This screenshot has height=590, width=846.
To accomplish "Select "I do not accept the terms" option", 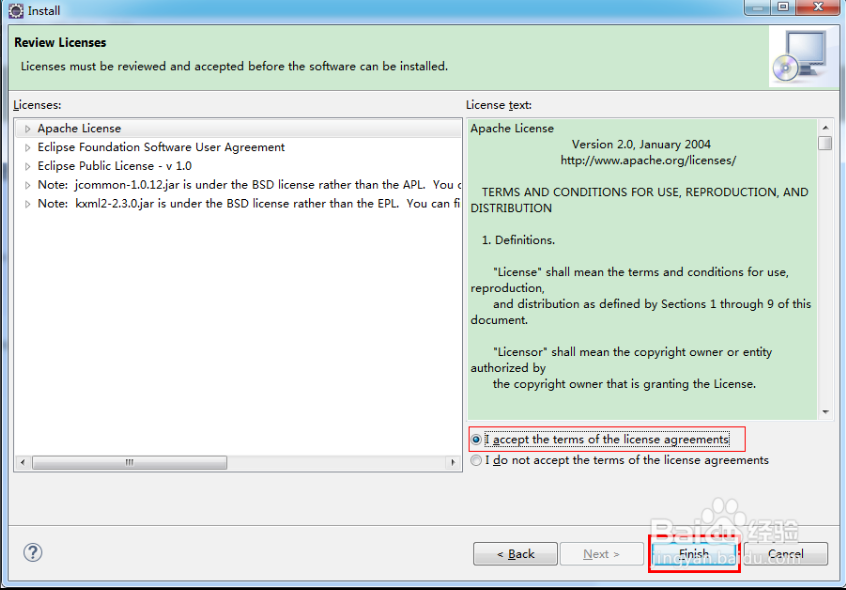I will pos(477,460).
